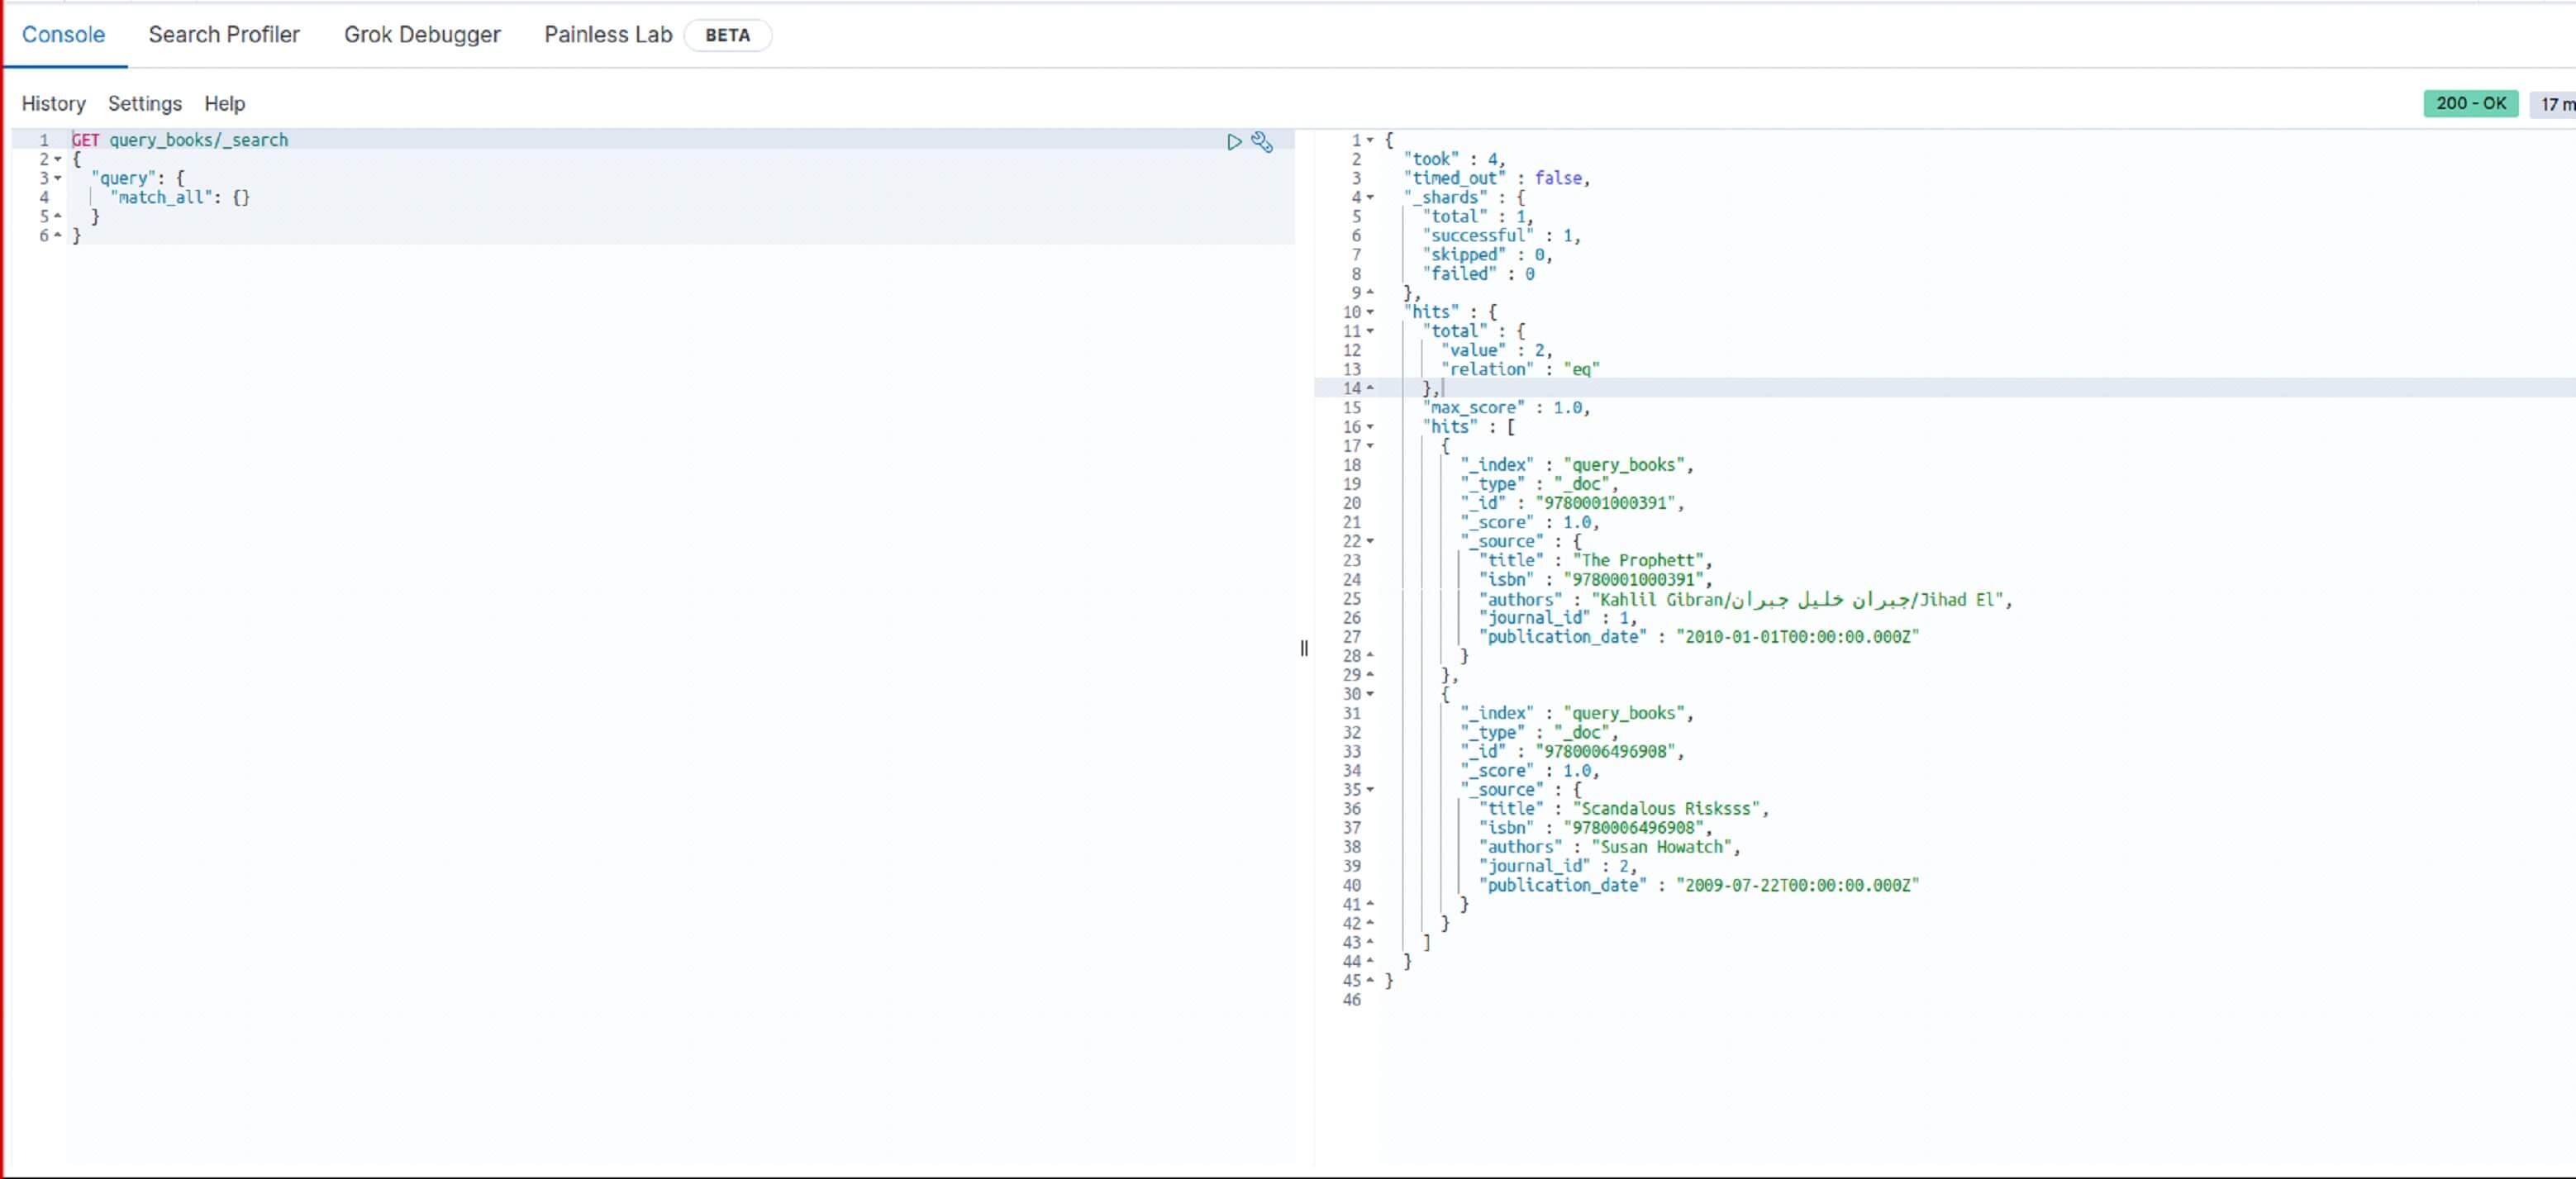Click the "successful" : 1 line
Viewport: 2576px width, 1179px height.
(1502, 235)
